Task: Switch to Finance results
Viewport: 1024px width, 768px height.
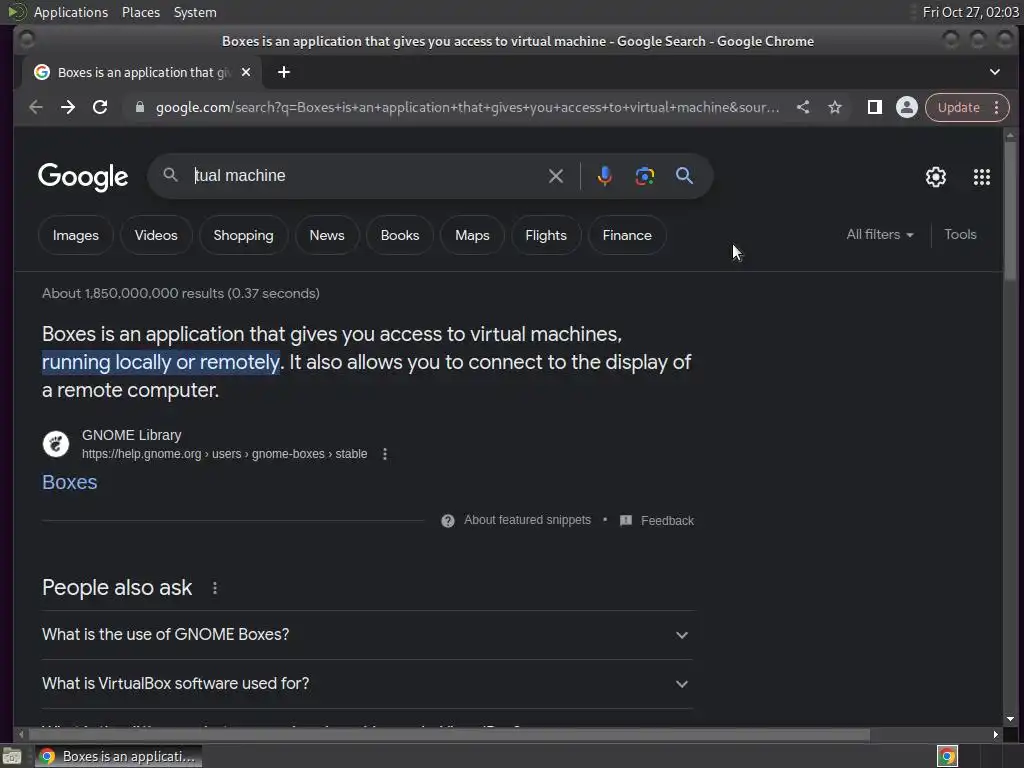Action: (x=627, y=235)
